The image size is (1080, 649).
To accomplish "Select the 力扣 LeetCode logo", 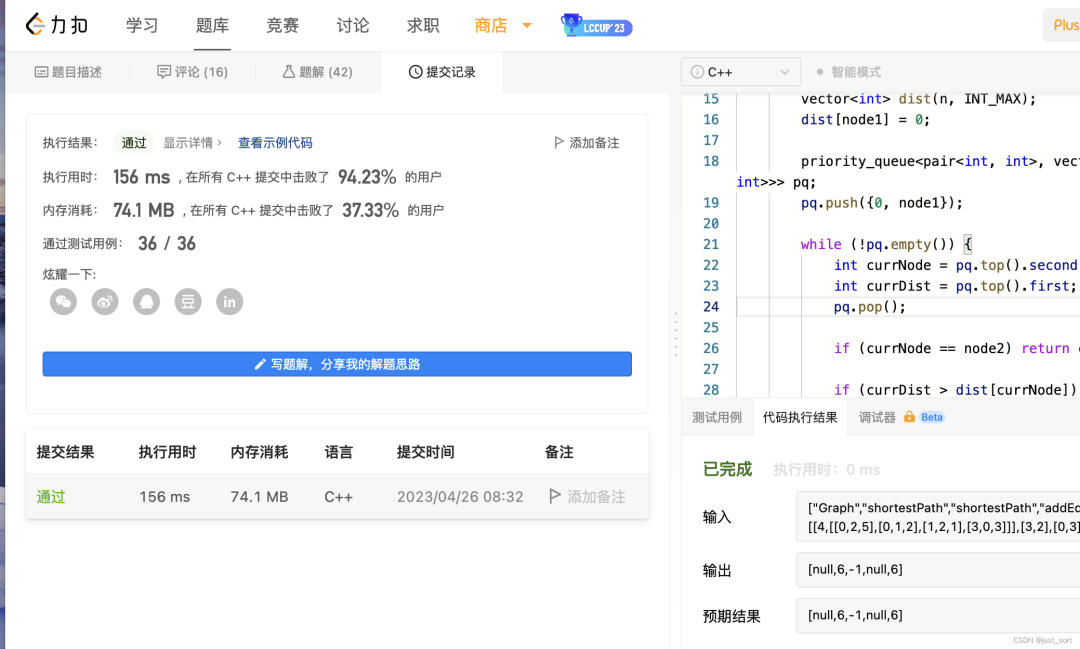I will click(57, 25).
